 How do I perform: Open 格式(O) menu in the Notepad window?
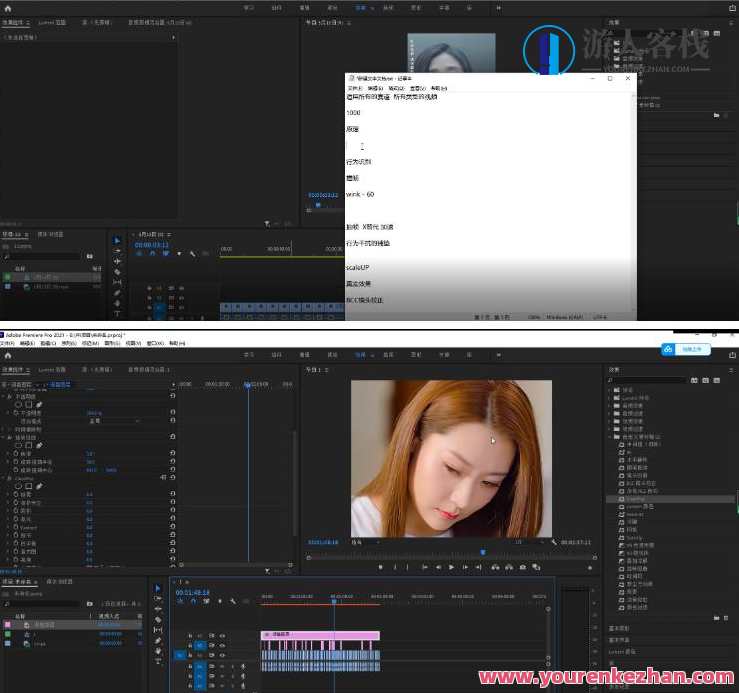396,88
